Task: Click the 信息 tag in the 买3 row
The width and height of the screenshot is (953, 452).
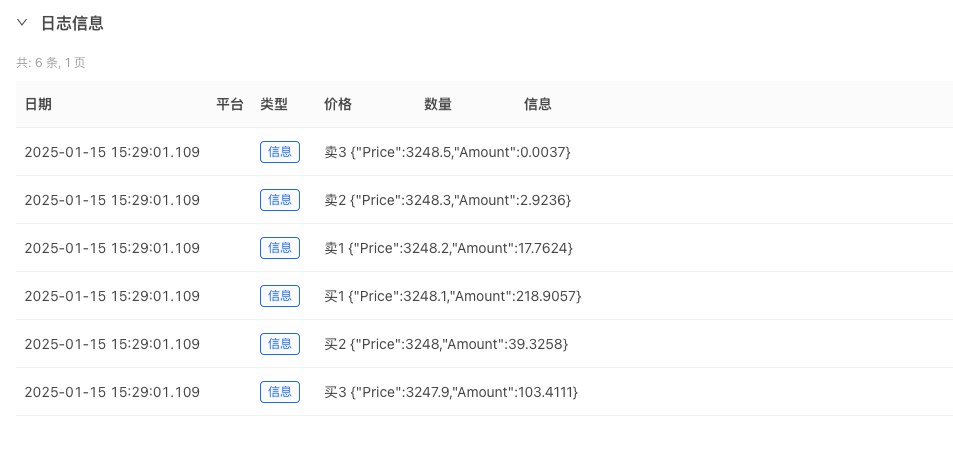Action: pos(280,392)
